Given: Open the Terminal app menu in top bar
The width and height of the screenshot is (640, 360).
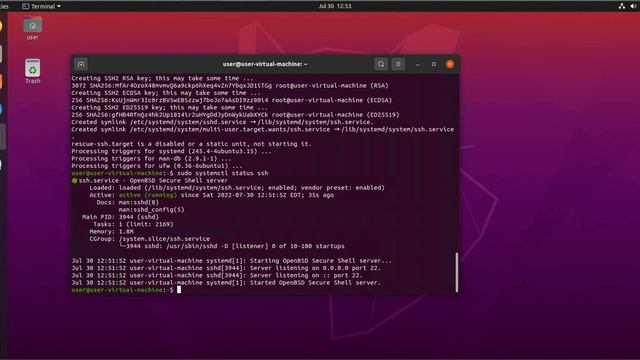Looking at the screenshot, I should 42,6.
